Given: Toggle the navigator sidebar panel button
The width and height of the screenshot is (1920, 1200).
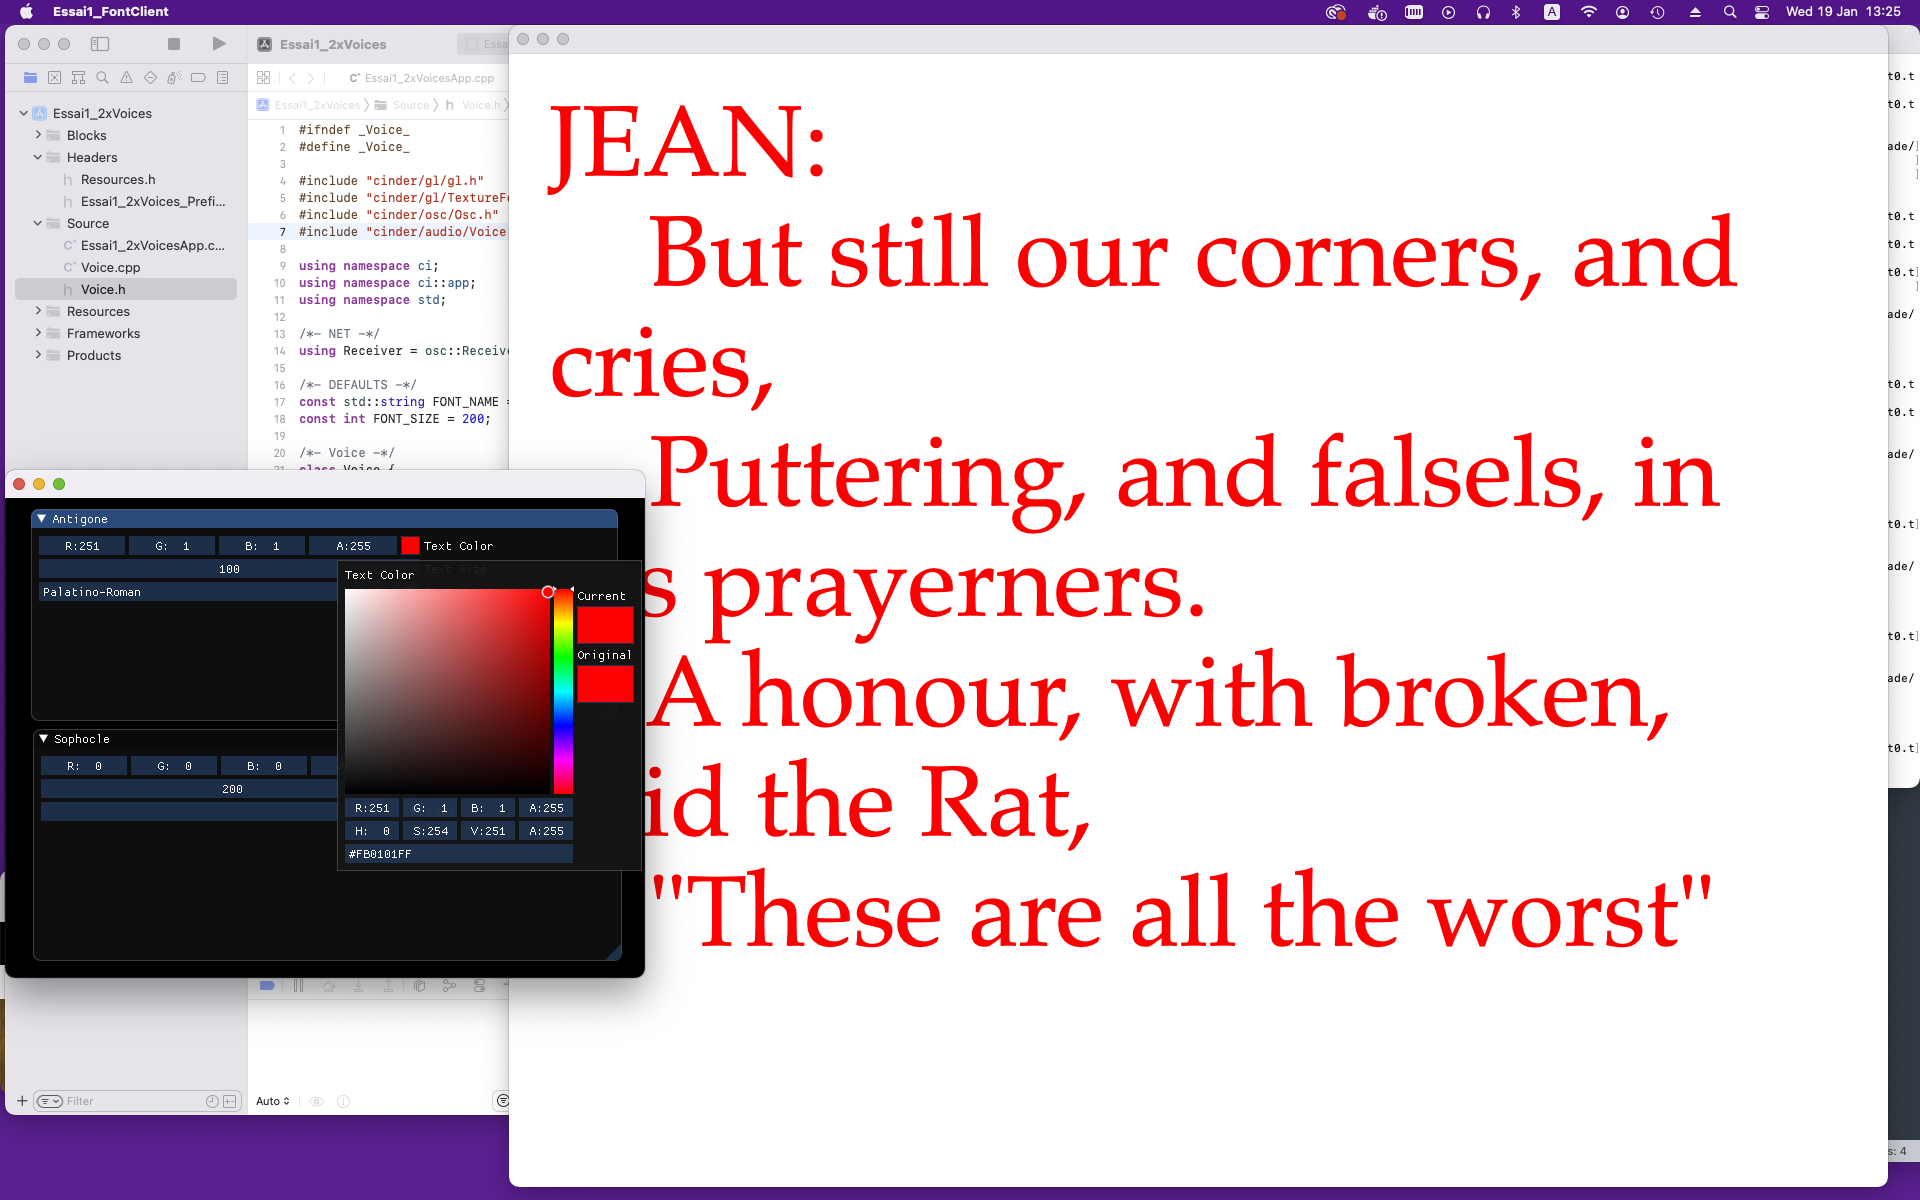Looking at the screenshot, I should (x=100, y=44).
